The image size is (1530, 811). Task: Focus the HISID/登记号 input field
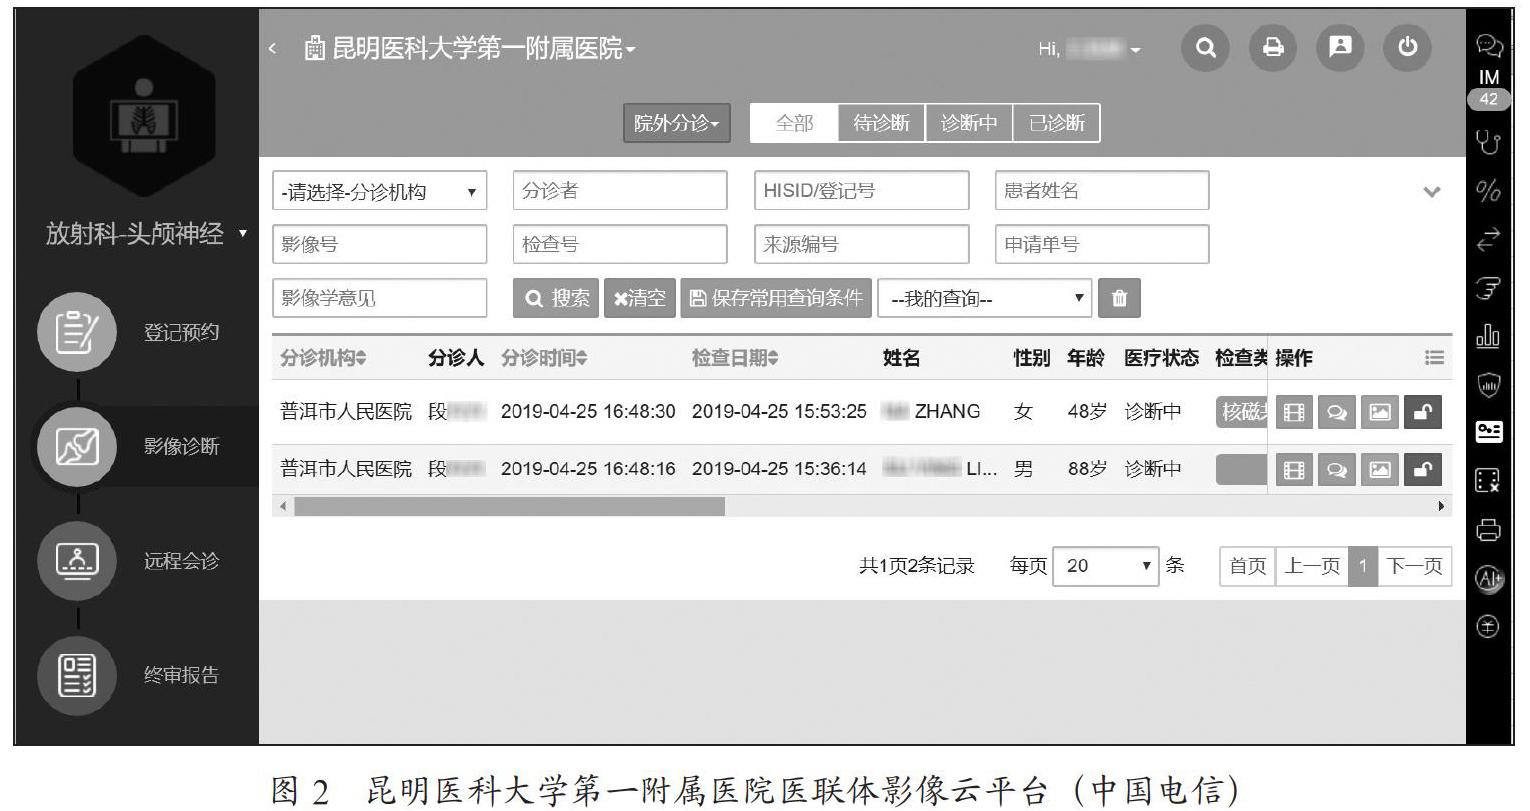pos(862,191)
